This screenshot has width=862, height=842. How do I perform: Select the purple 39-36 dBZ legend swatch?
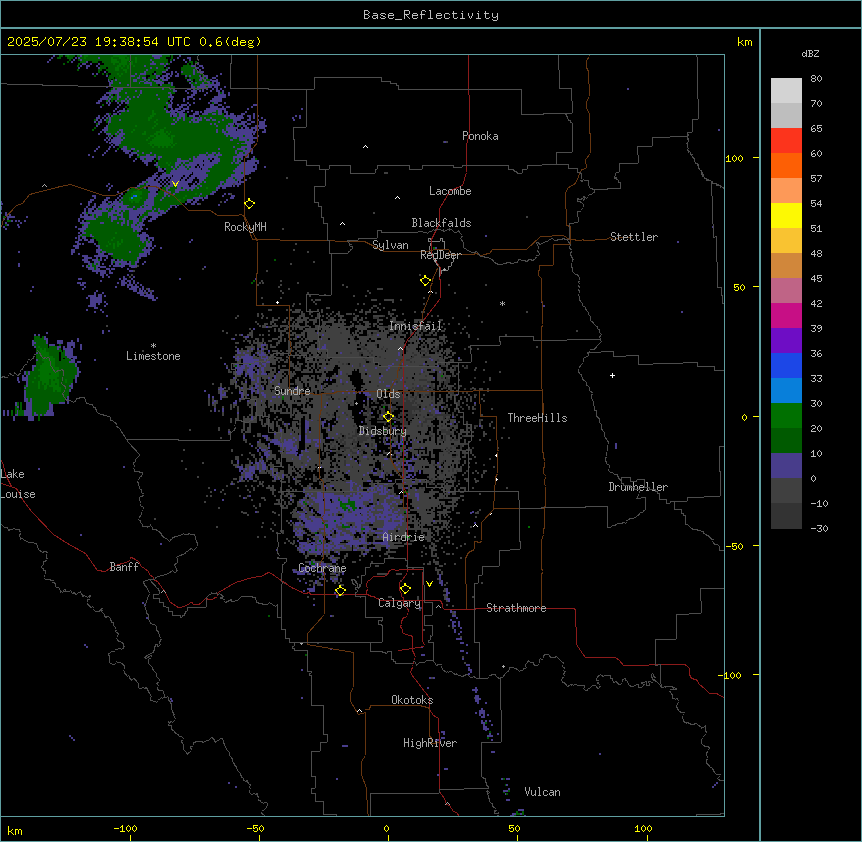786,341
